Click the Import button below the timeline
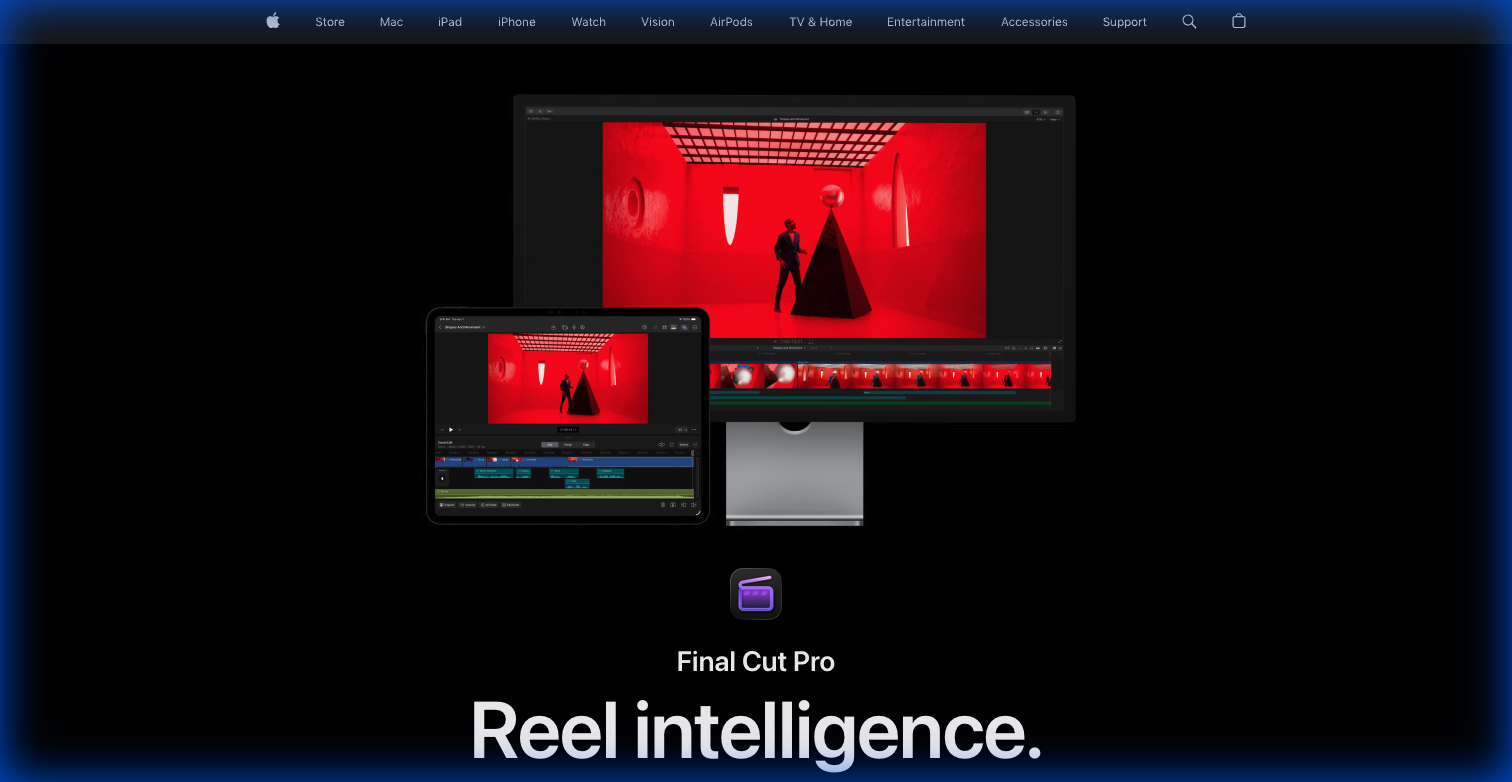The width and height of the screenshot is (1512, 782). point(448,505)
